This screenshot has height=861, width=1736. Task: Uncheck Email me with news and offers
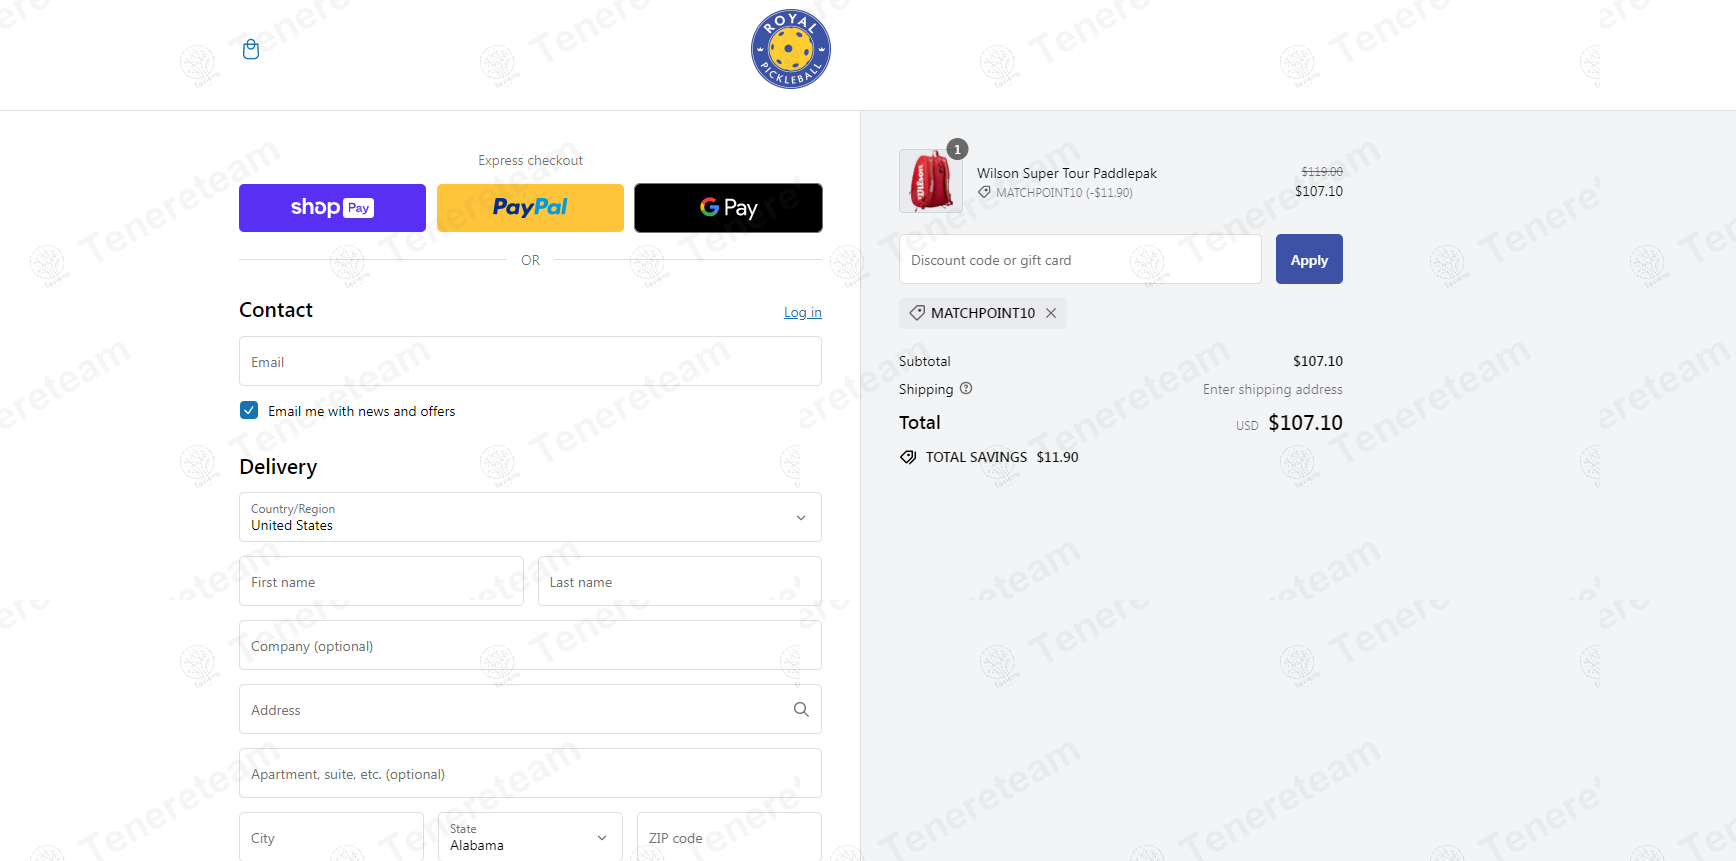pos(249,410)
